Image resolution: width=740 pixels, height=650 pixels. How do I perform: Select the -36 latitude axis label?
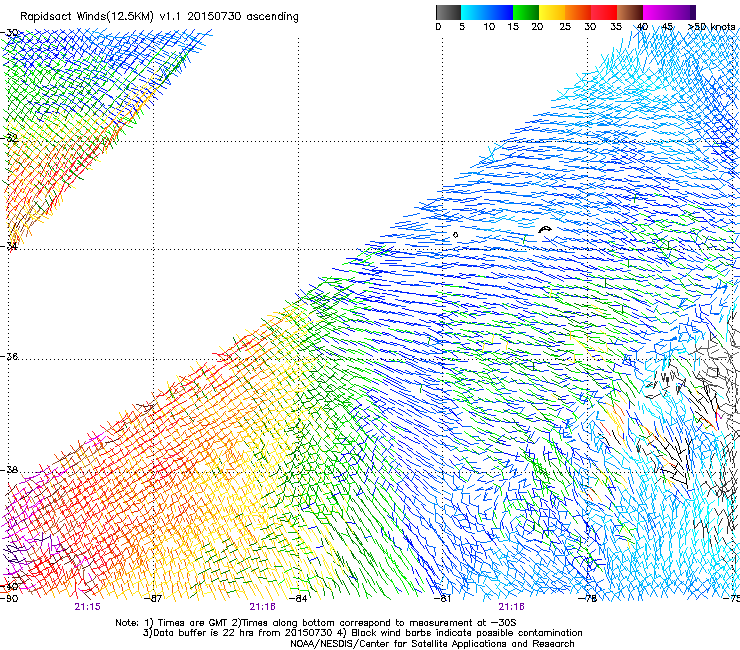(9, 356)
